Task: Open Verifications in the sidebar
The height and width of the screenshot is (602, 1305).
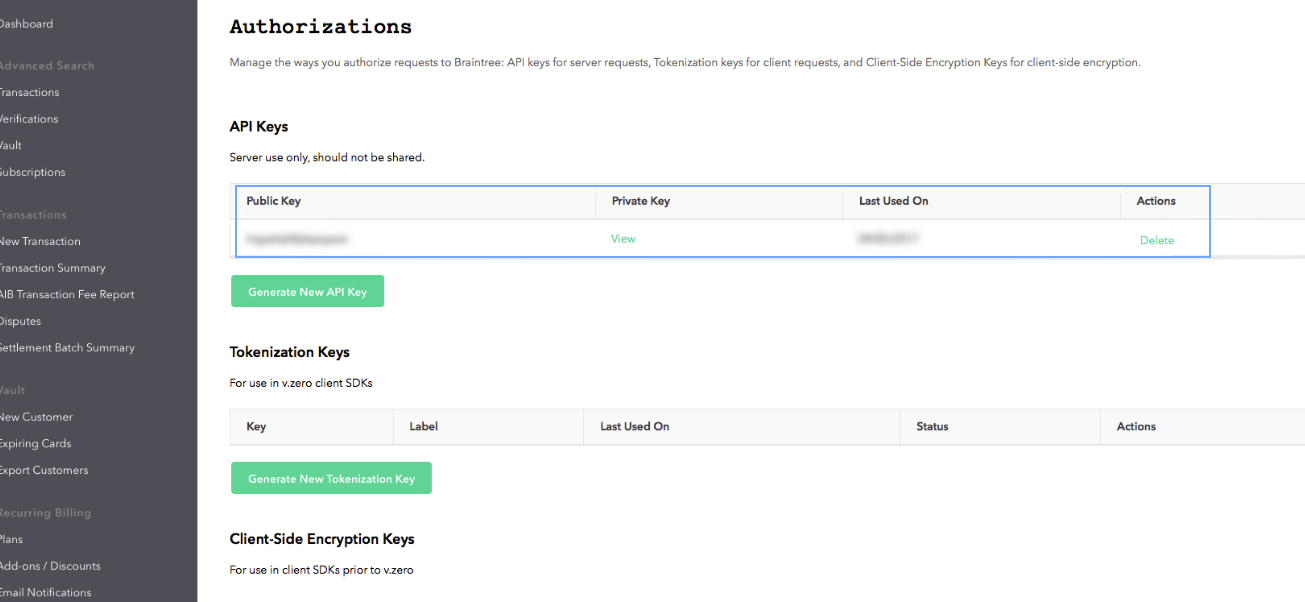Action: tap(30, 119)
